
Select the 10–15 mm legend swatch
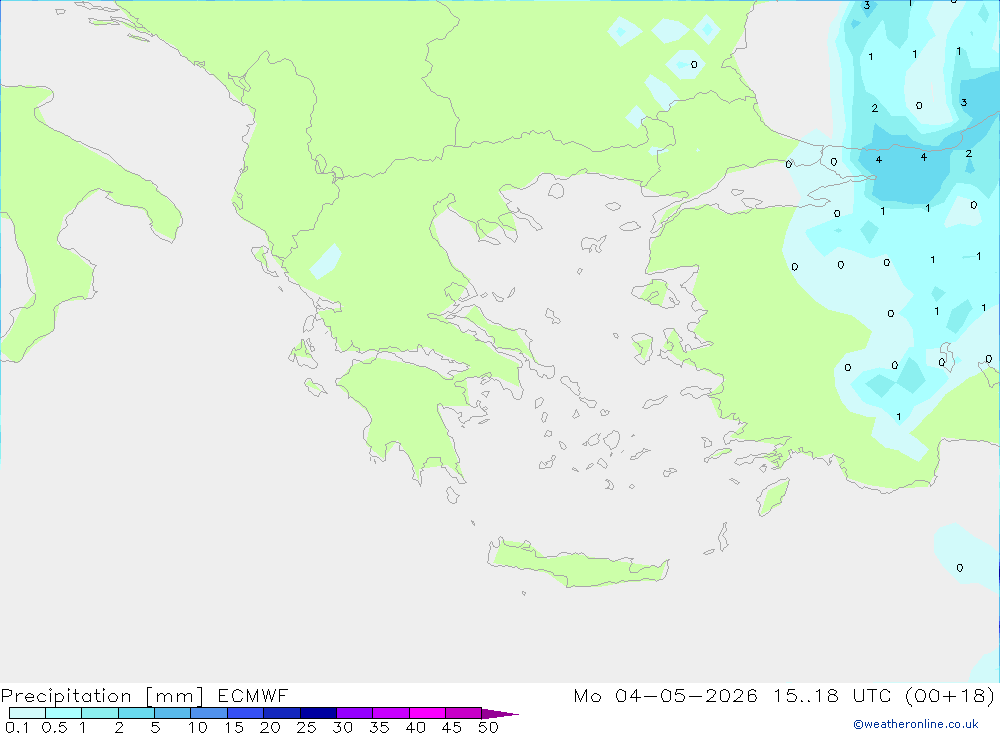[x=209, y=713]
